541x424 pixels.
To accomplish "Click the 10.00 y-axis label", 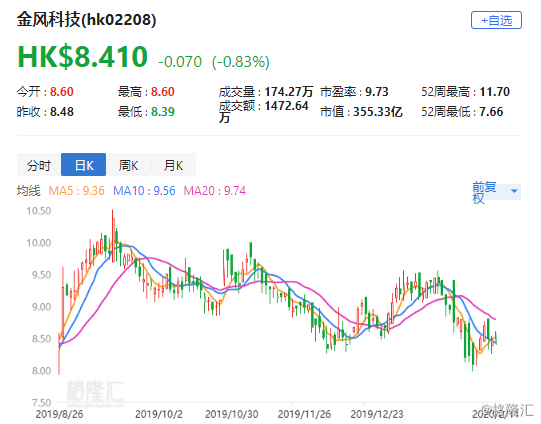I will point(39,243).
